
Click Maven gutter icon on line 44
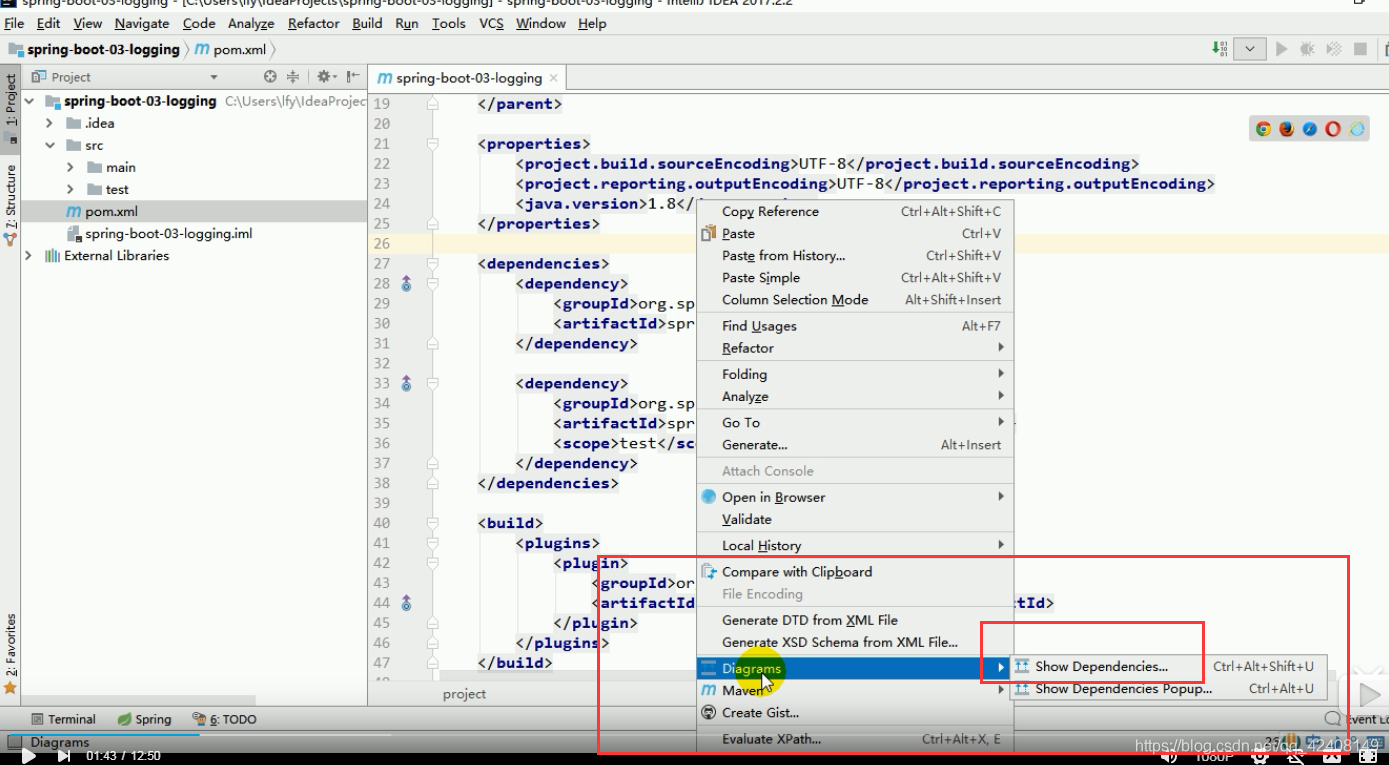(406, 603)
